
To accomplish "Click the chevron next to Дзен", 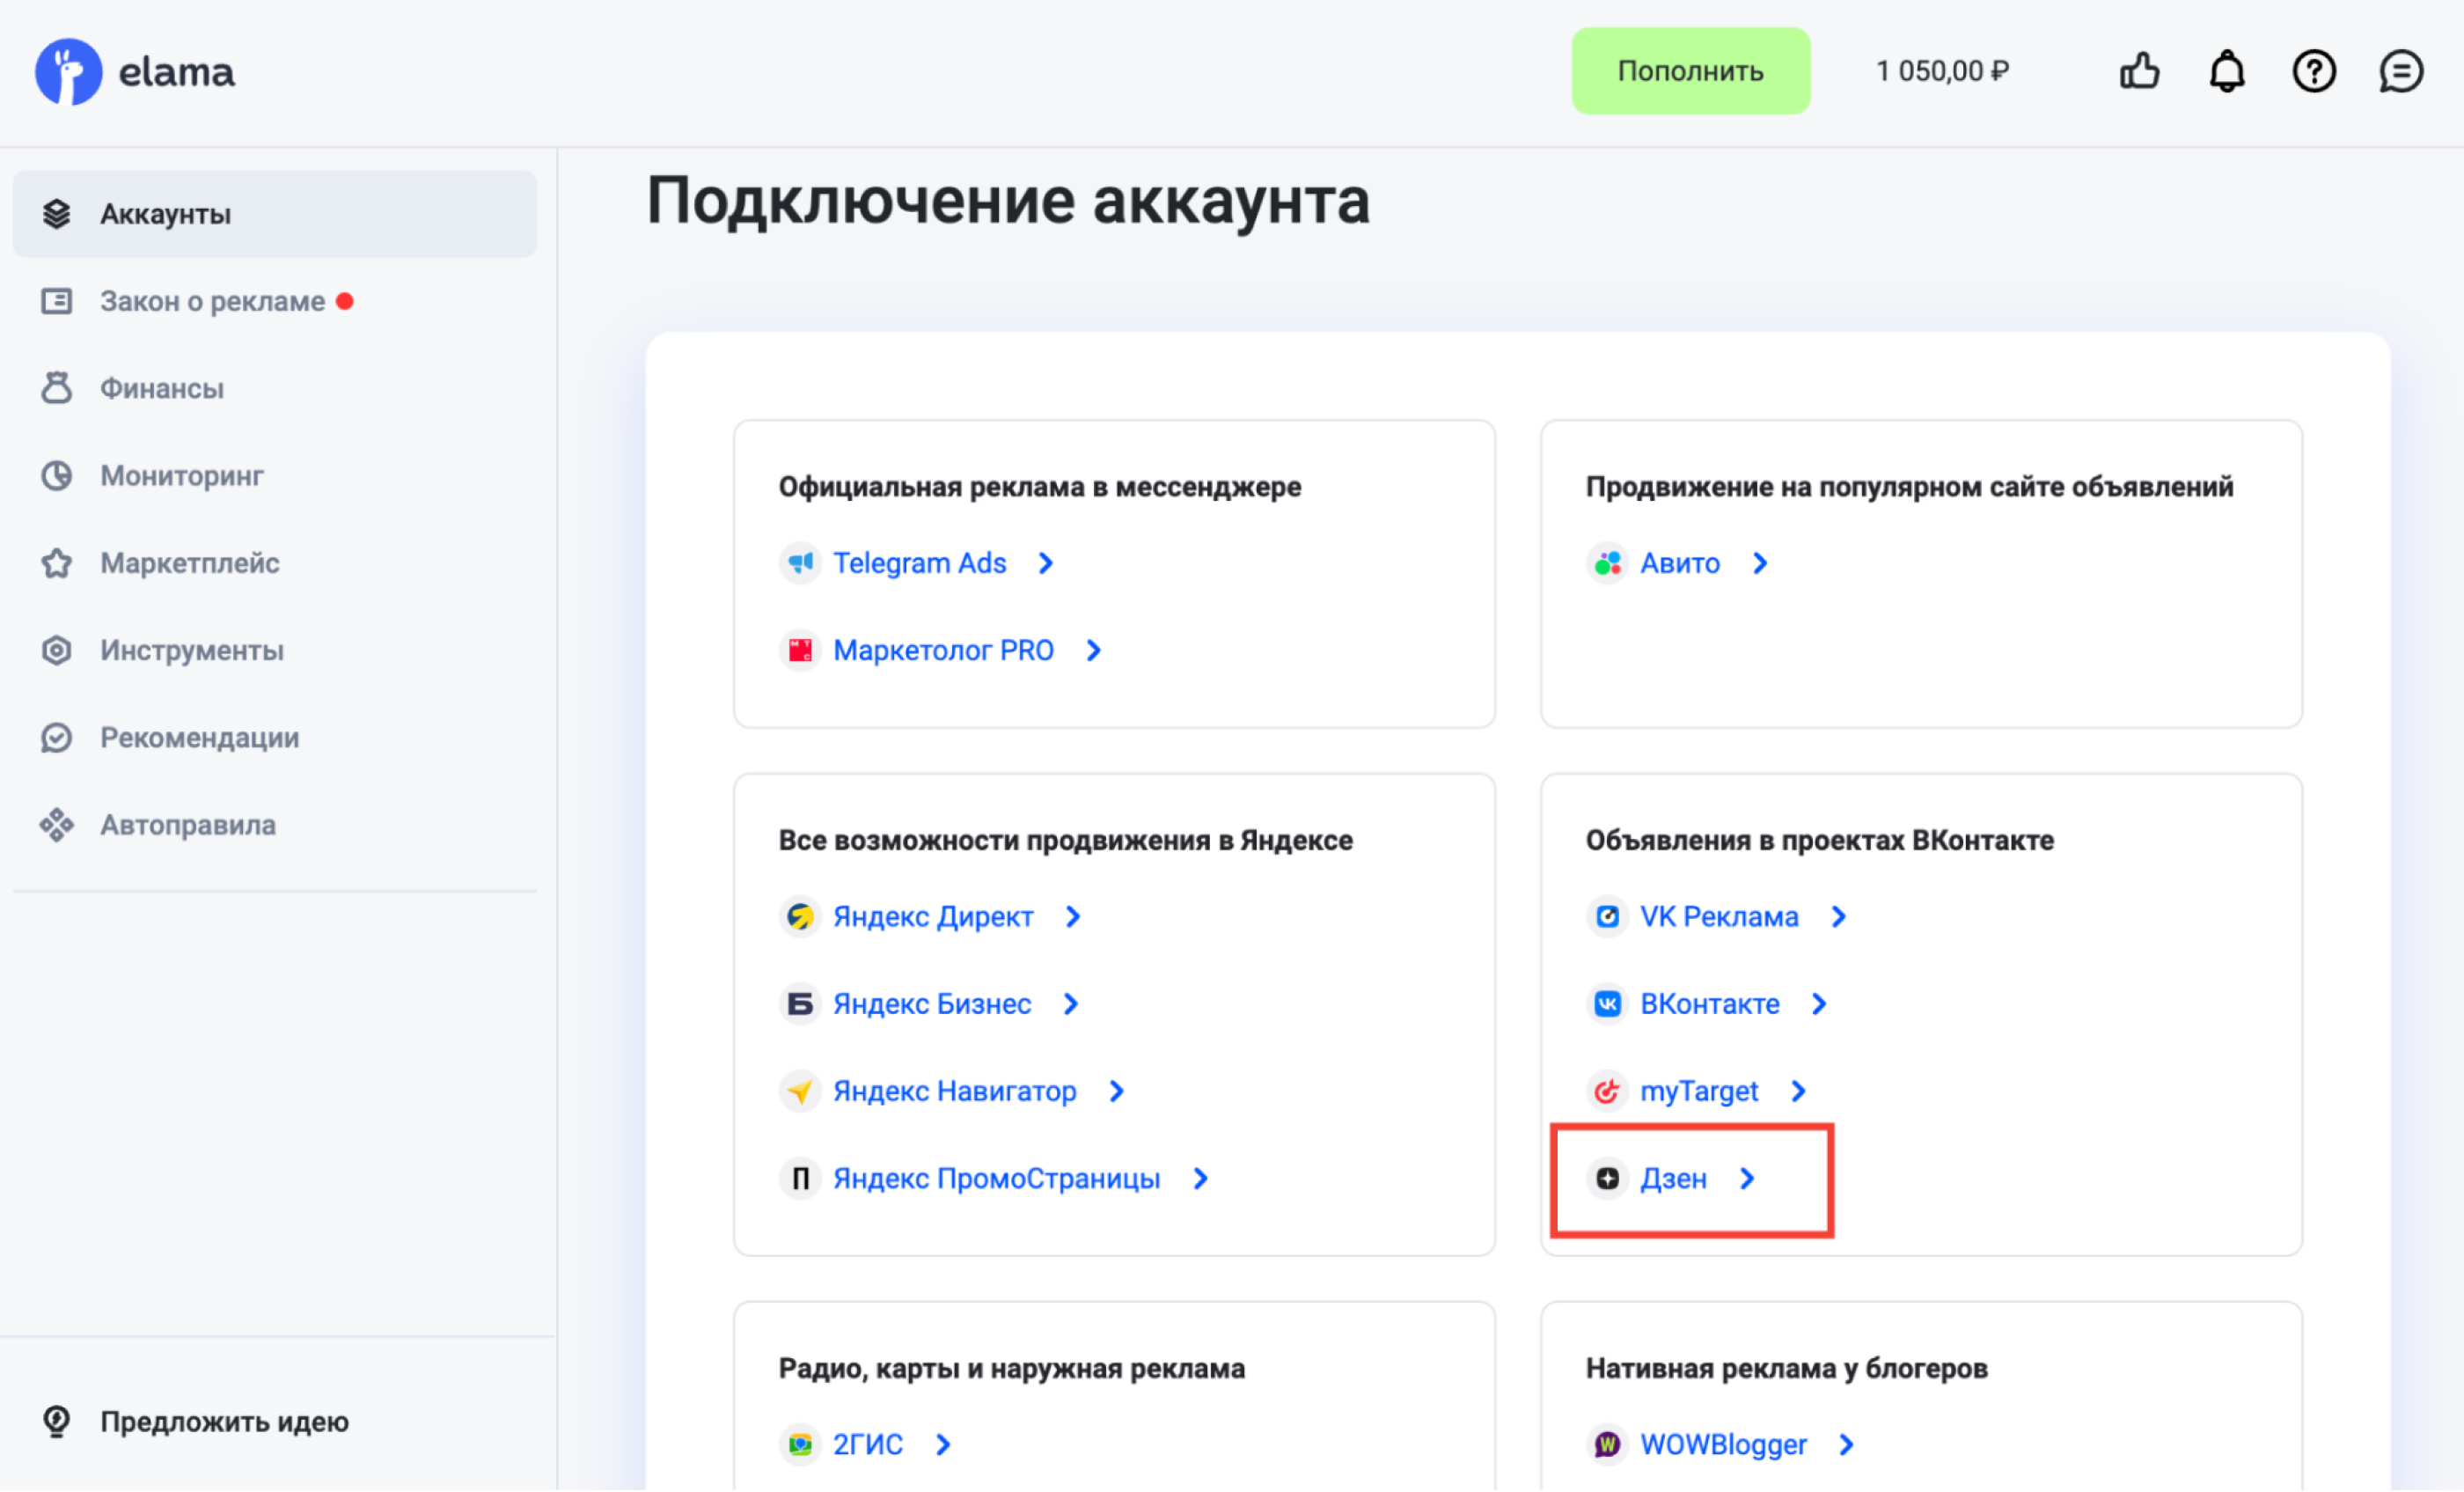I will pyautogui.click(x=1747, y=1179).
